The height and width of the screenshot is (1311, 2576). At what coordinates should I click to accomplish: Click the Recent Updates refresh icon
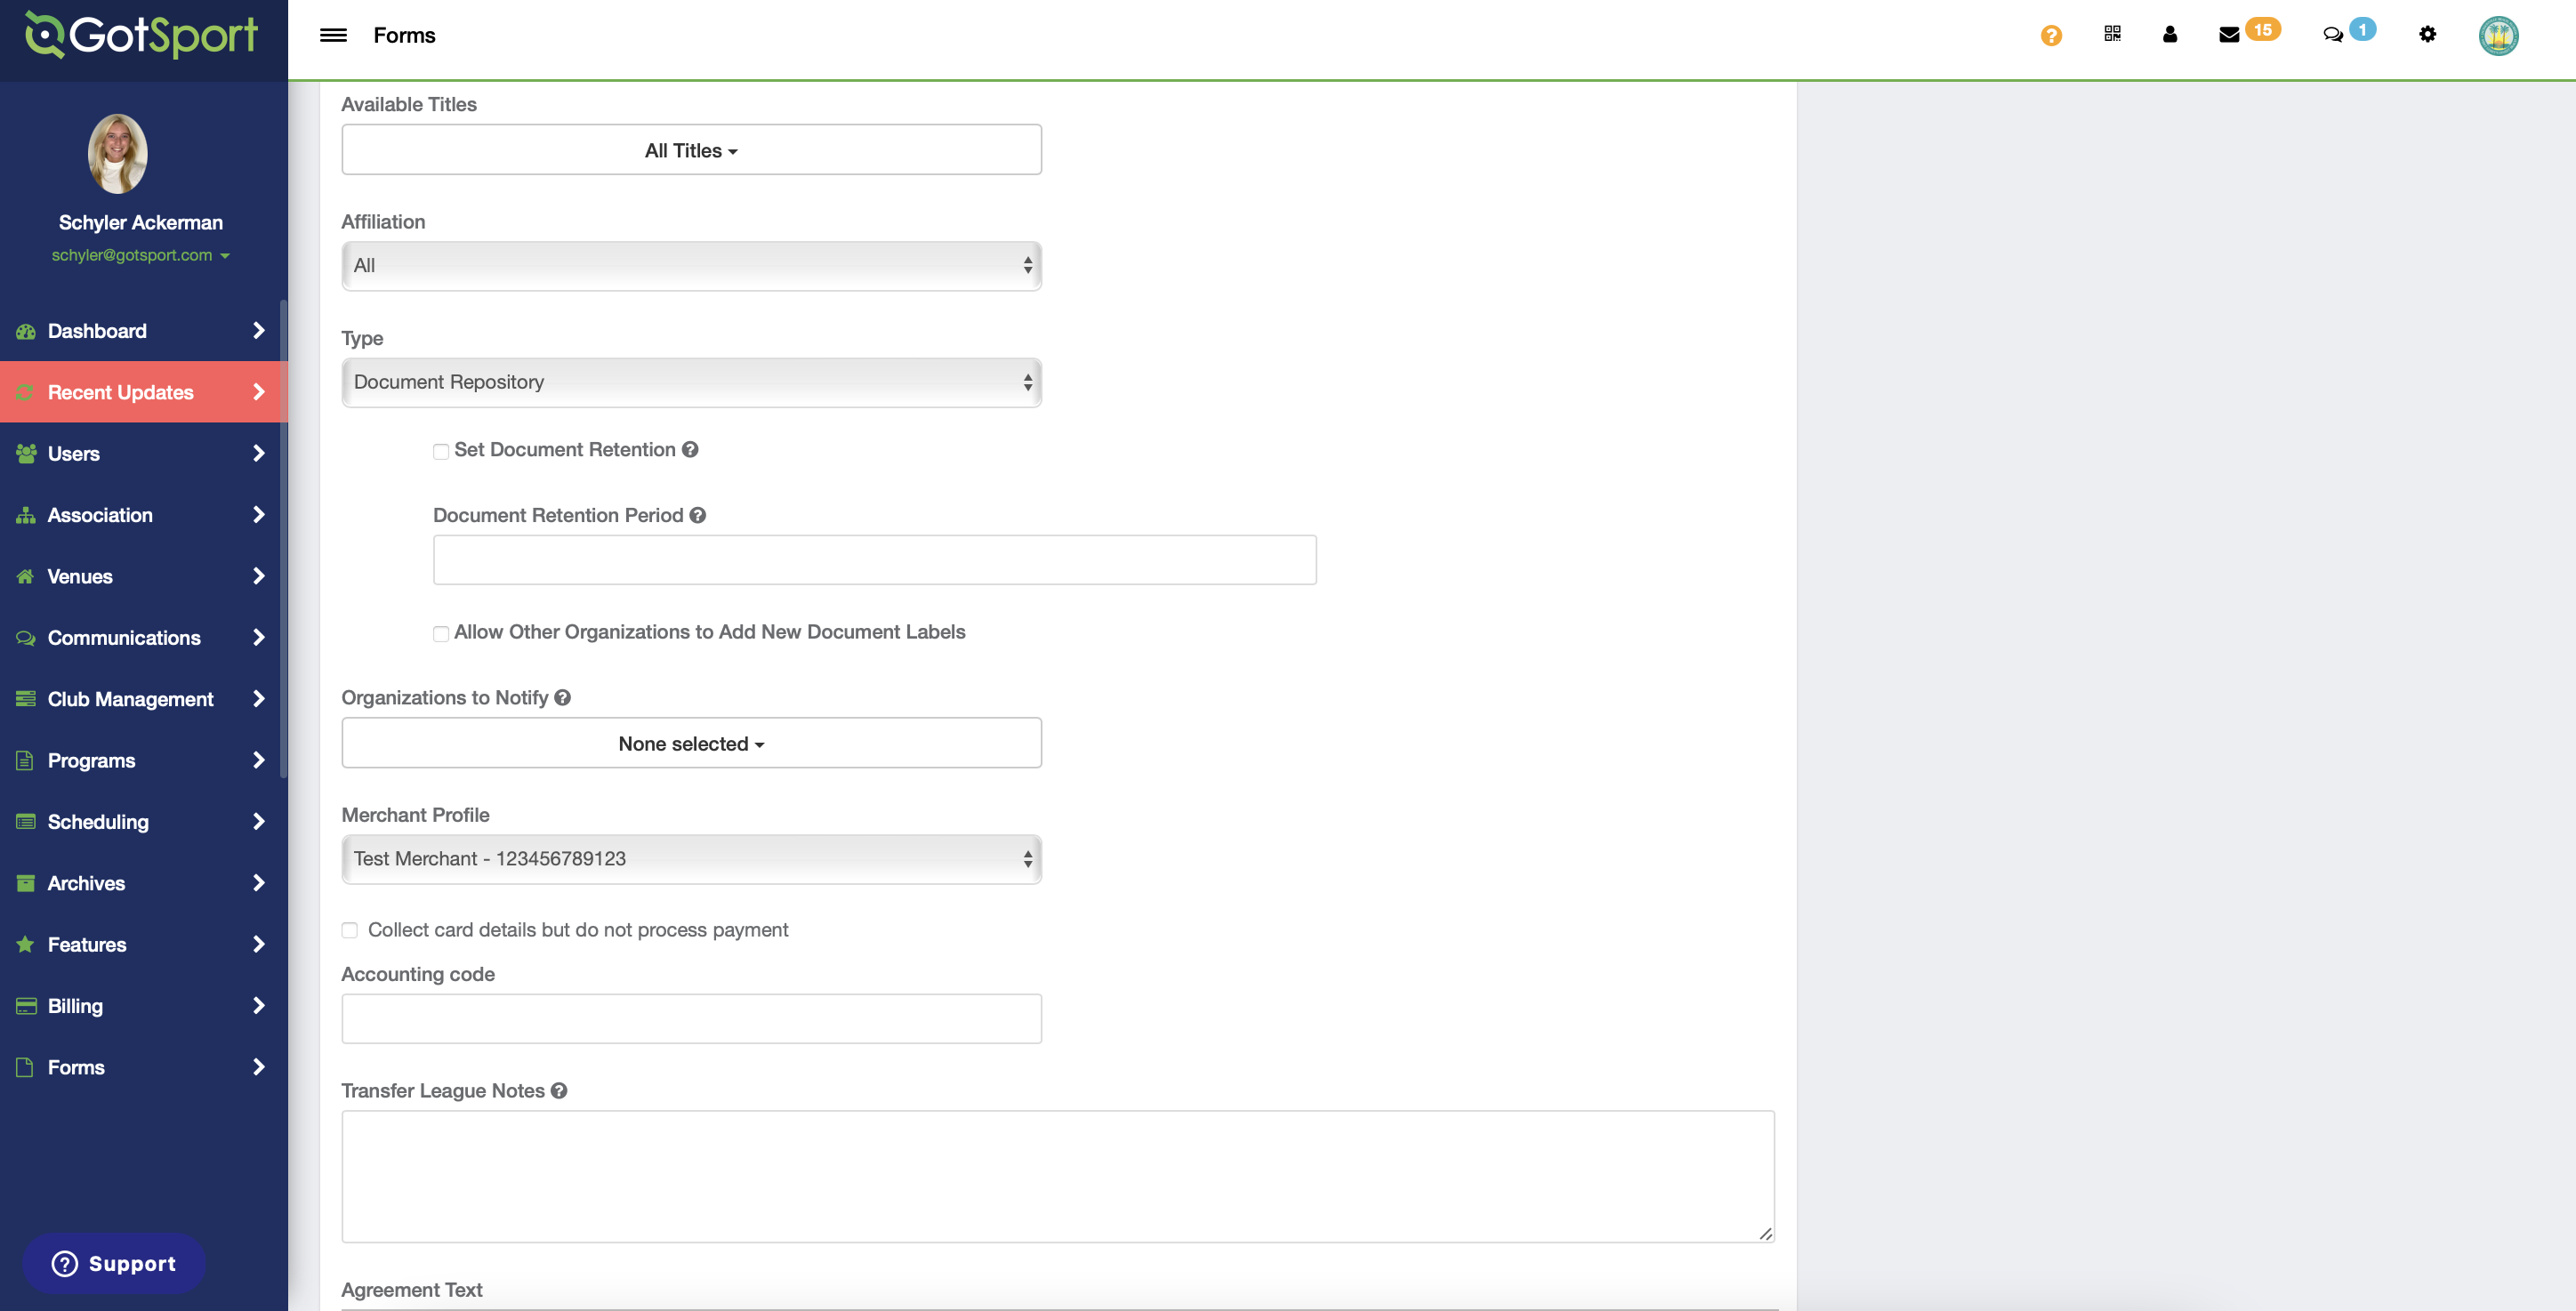(26, 392)
